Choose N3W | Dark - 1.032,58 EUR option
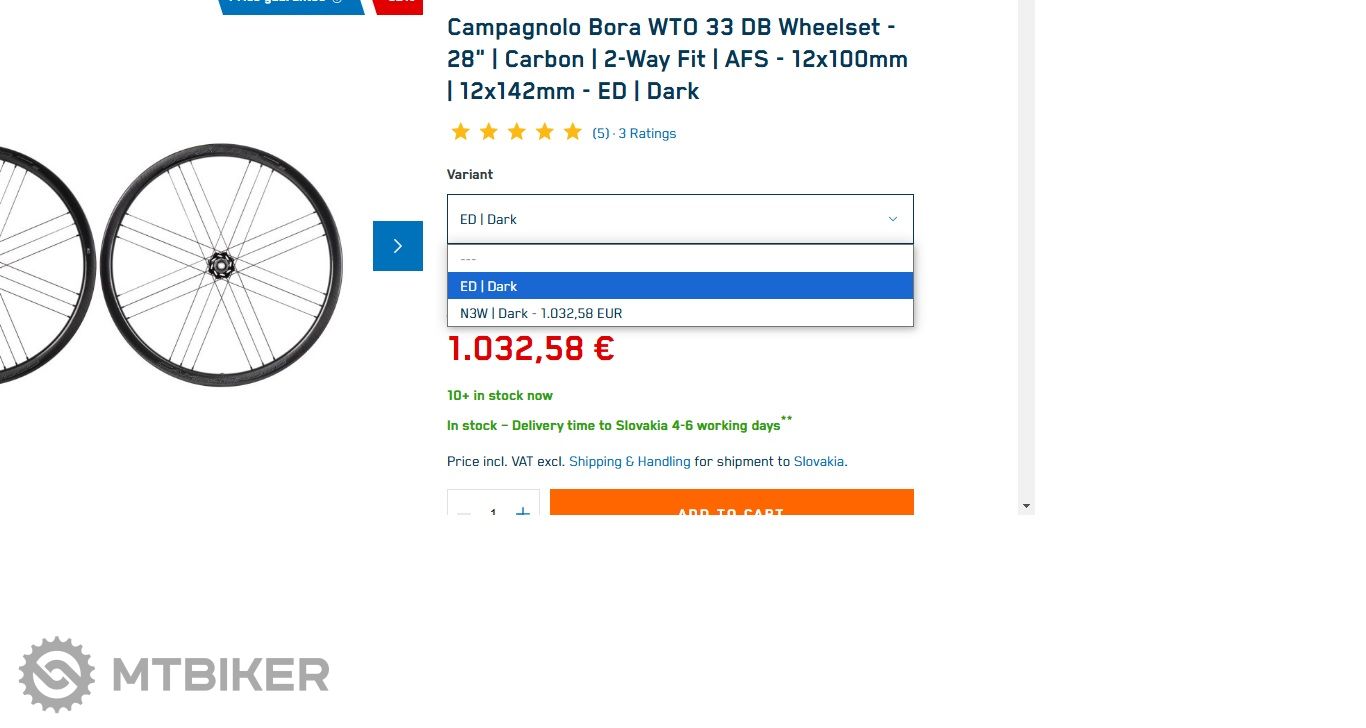This screenshot has width=1366, height=728. coord(680,313)
